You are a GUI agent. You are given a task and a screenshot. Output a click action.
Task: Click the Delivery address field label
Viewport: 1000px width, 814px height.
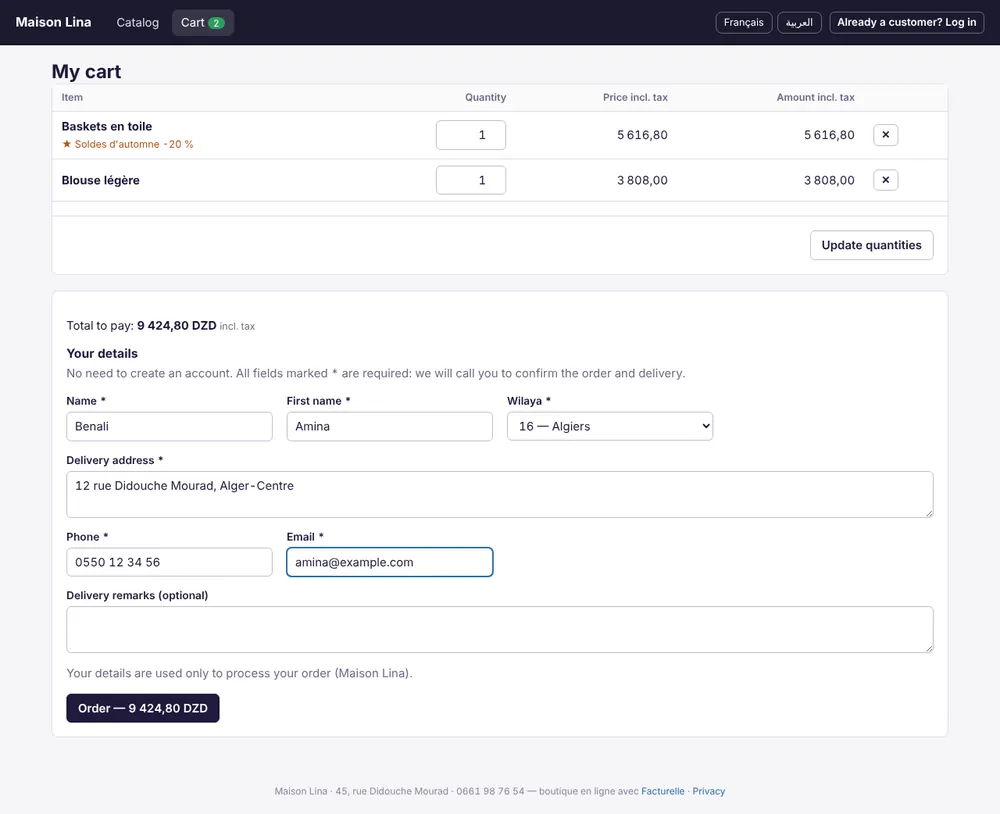tap(115, 460)
